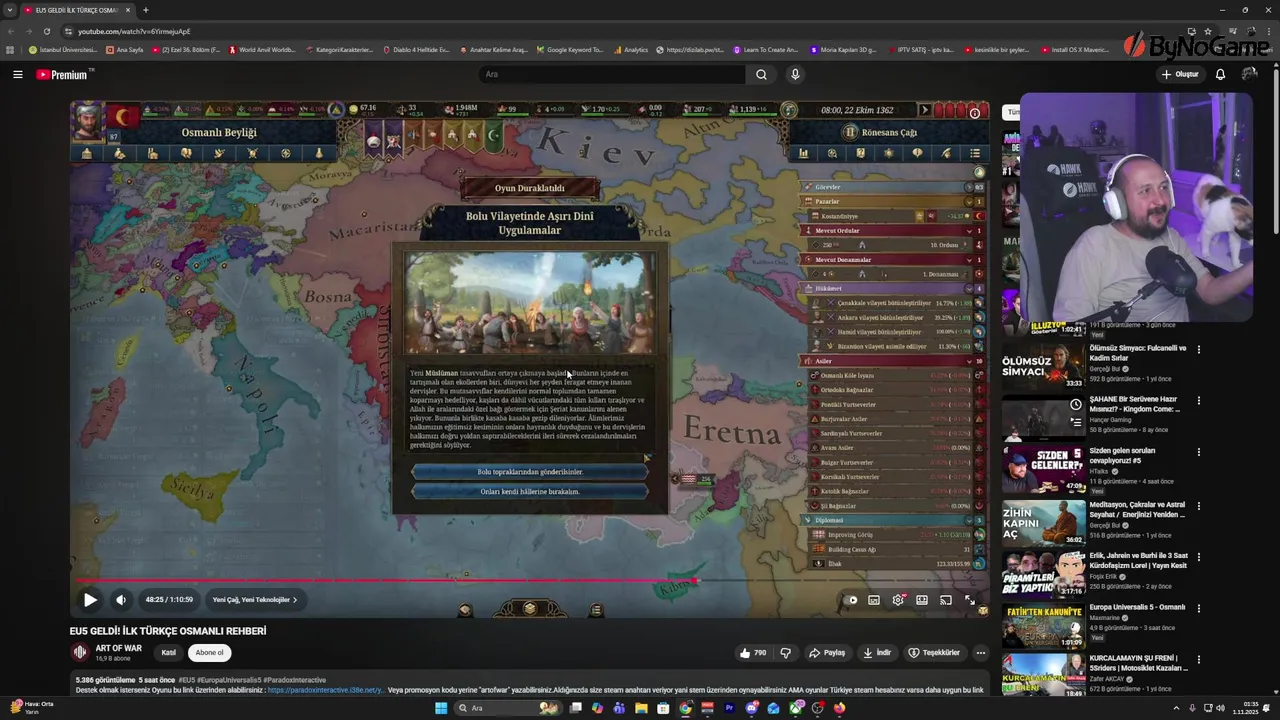Image resolution: width=1280 pixels, height=720 pixels.
Task: Click the İndir download button
Action: click(877, 653)
